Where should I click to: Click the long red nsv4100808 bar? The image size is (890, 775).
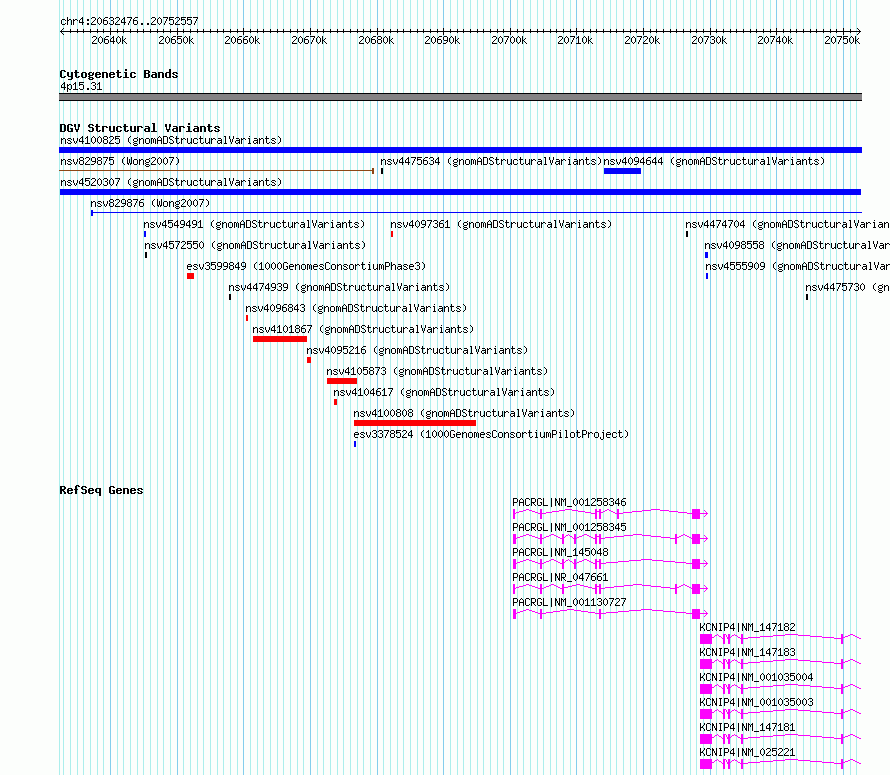tap(415, 423)
